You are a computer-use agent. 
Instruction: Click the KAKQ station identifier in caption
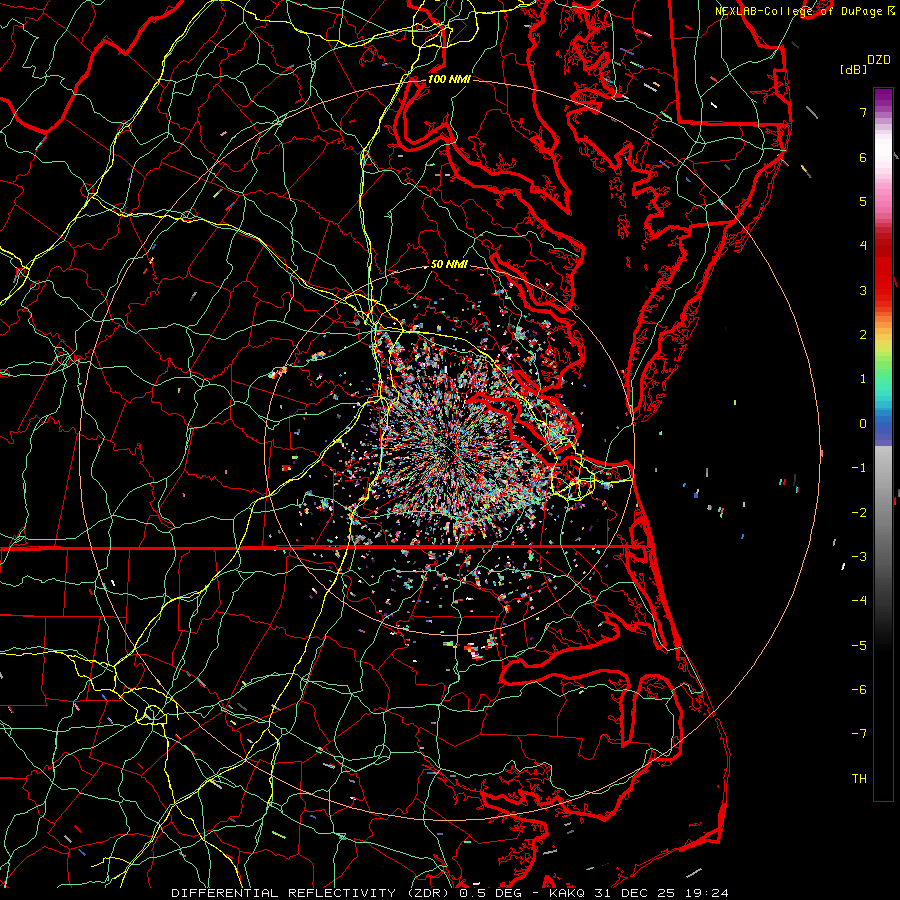click(x=567, y=893)
